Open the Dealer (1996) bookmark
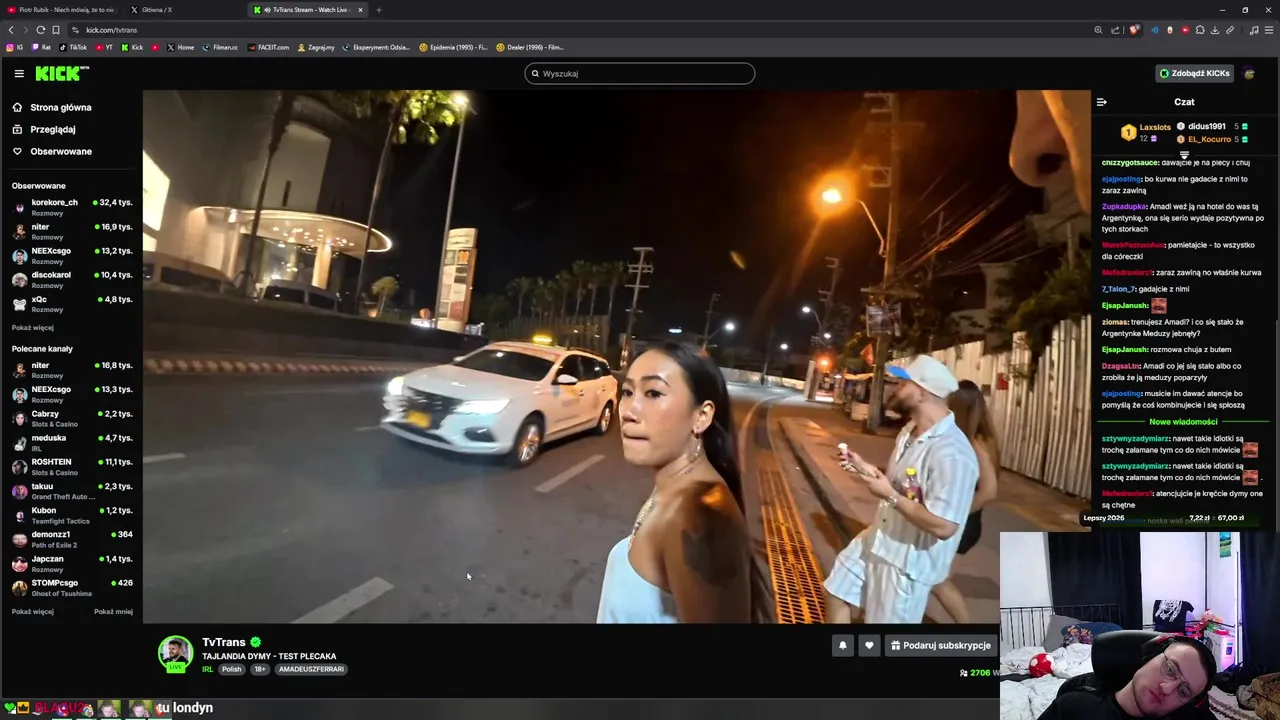The width and height of the screenshot is (1280, 720). (530, 47)
